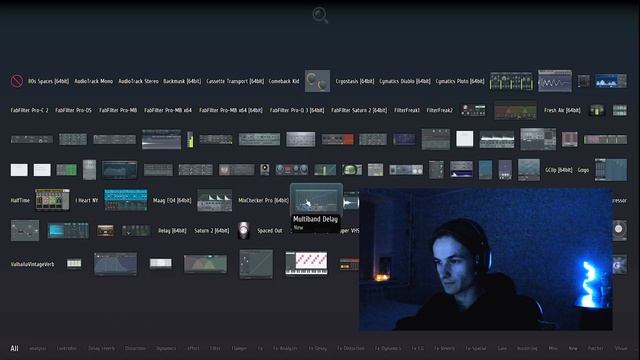640x360 pixels.
Task: Open Maag EQ4 [64bit]
Action: click(x=172, y=200)
